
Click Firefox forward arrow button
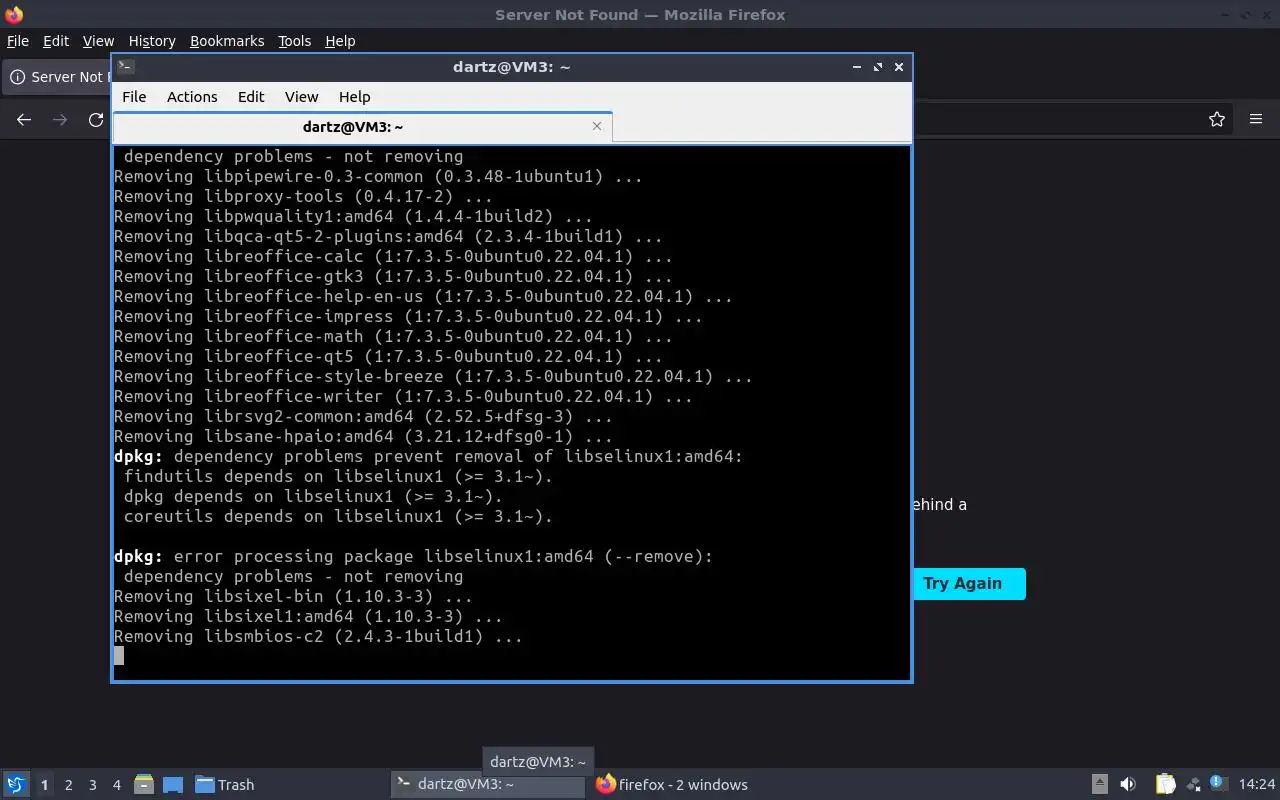point(60,120)
